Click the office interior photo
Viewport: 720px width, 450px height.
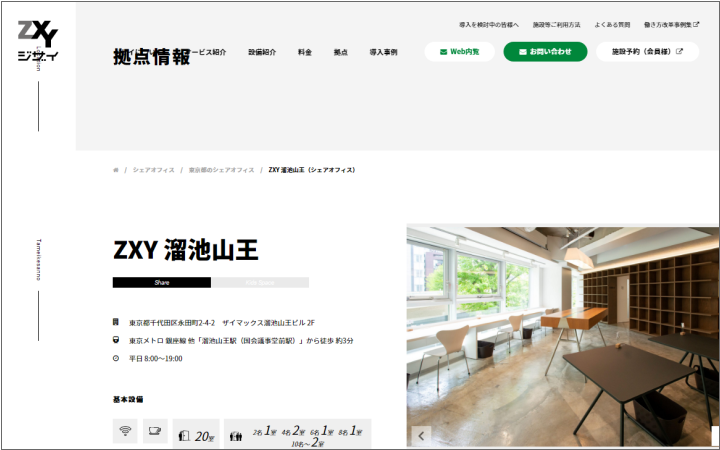(x=563, y=337)
